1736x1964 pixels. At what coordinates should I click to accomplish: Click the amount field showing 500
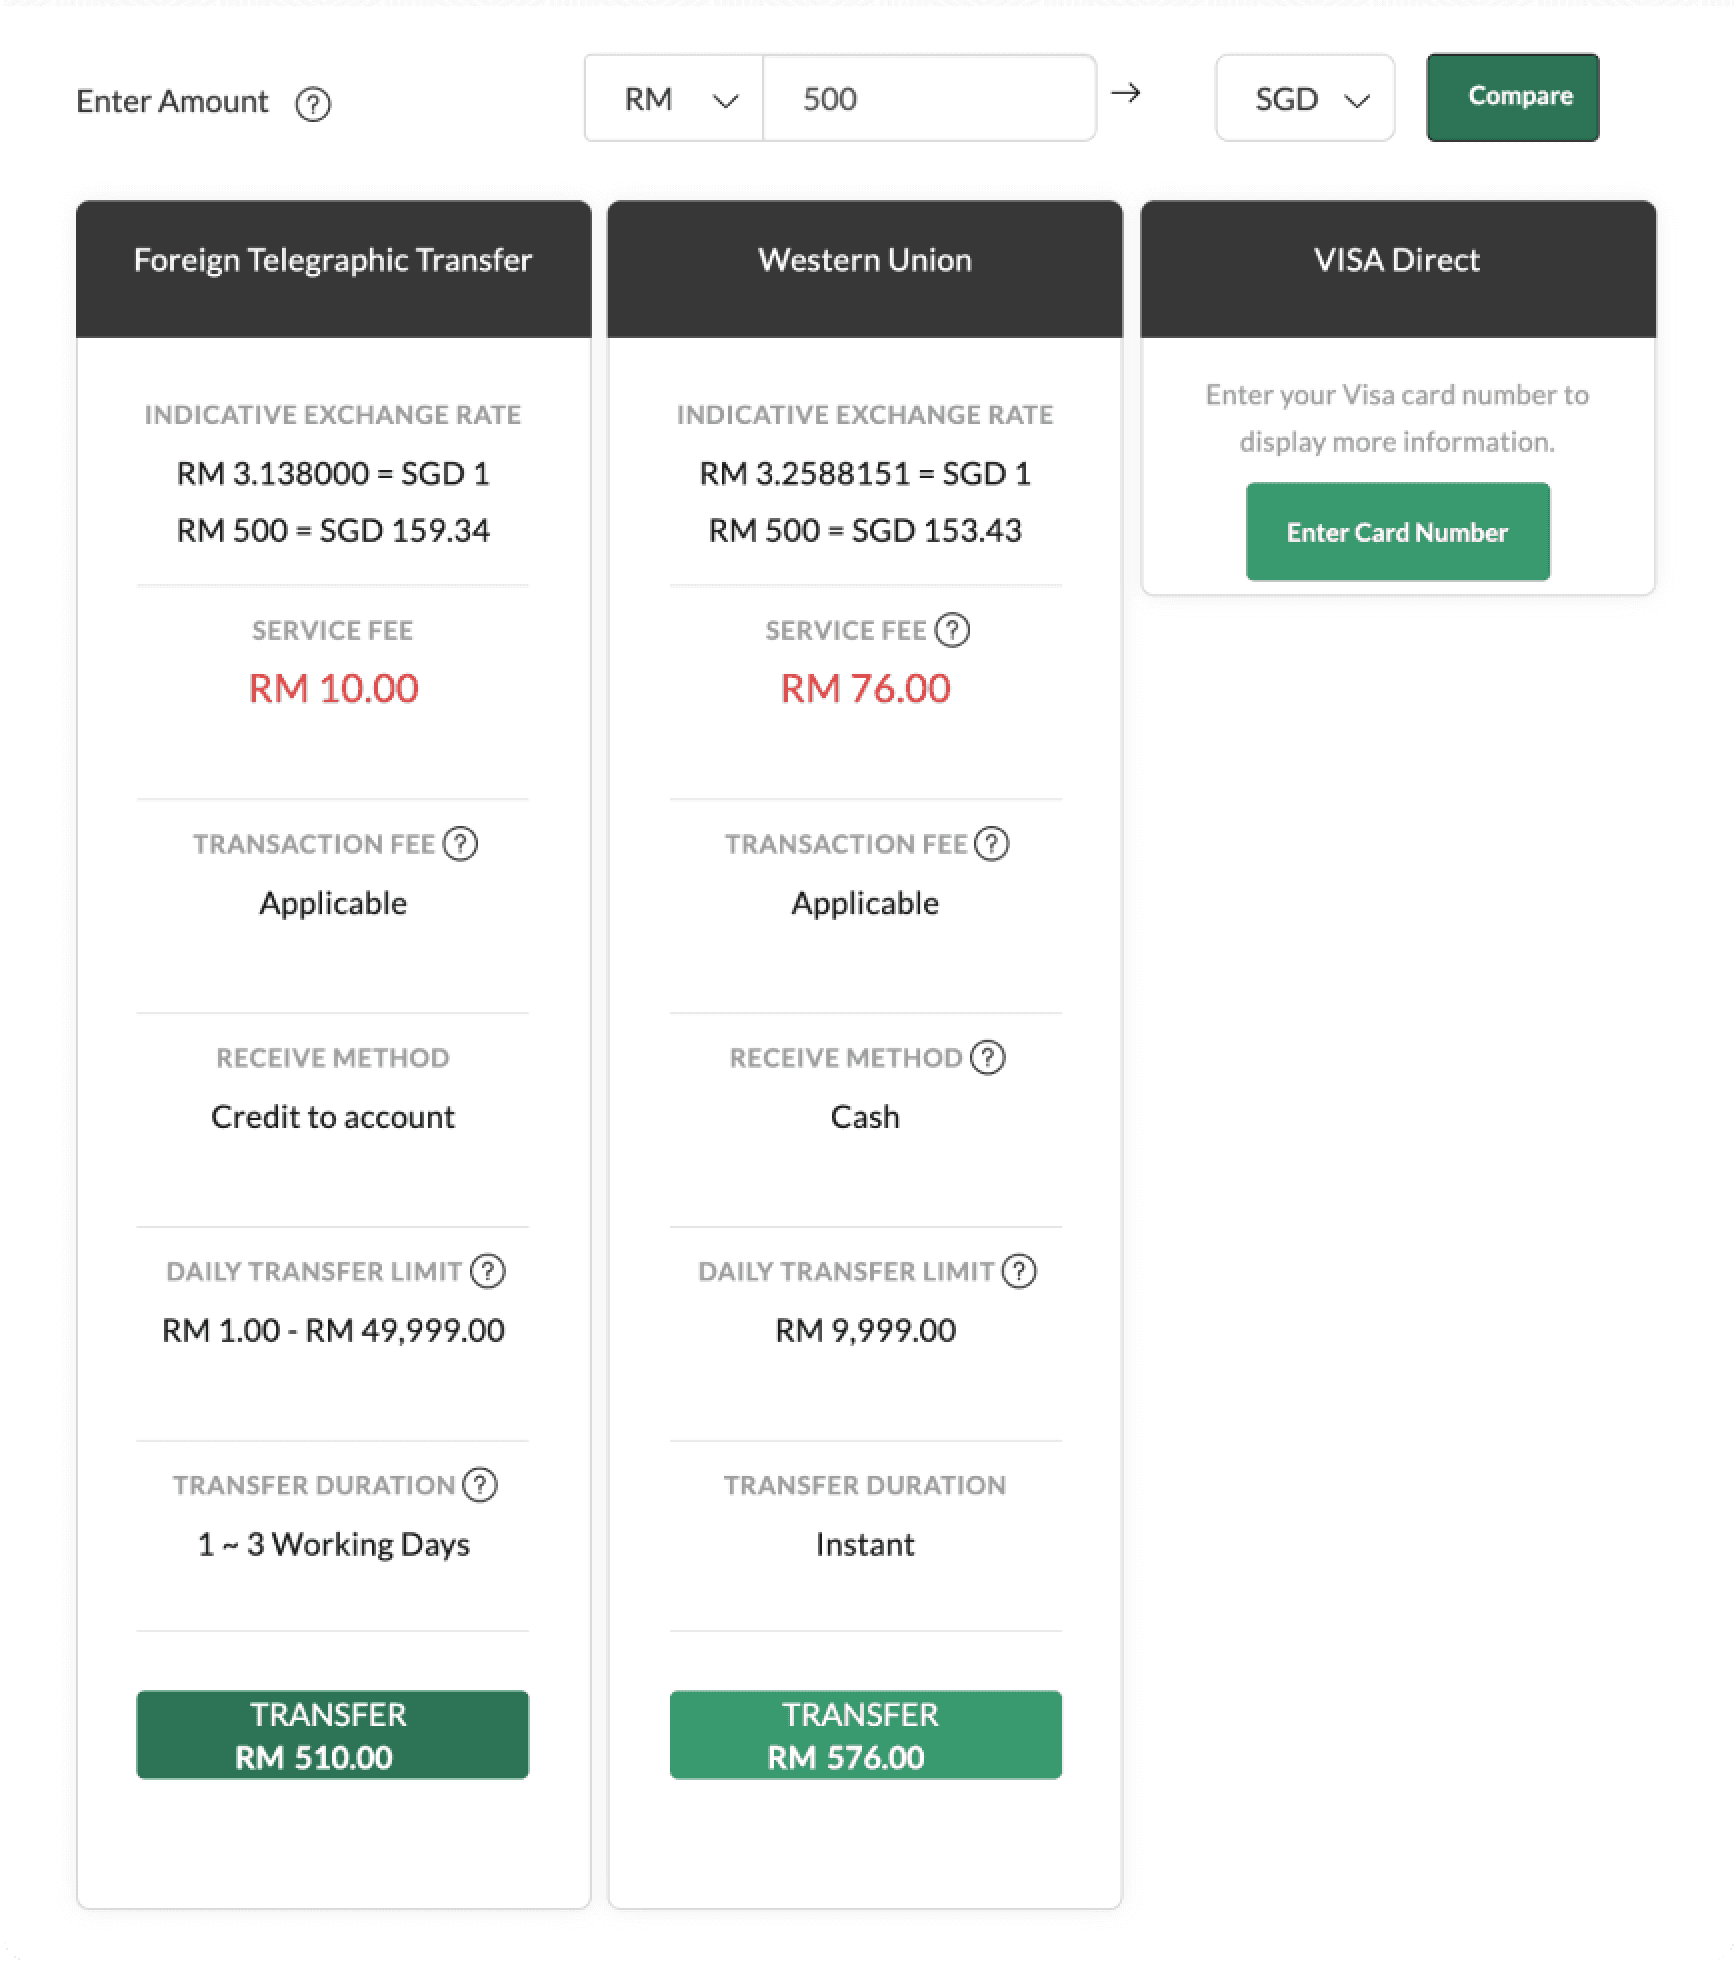click(929, 98)
